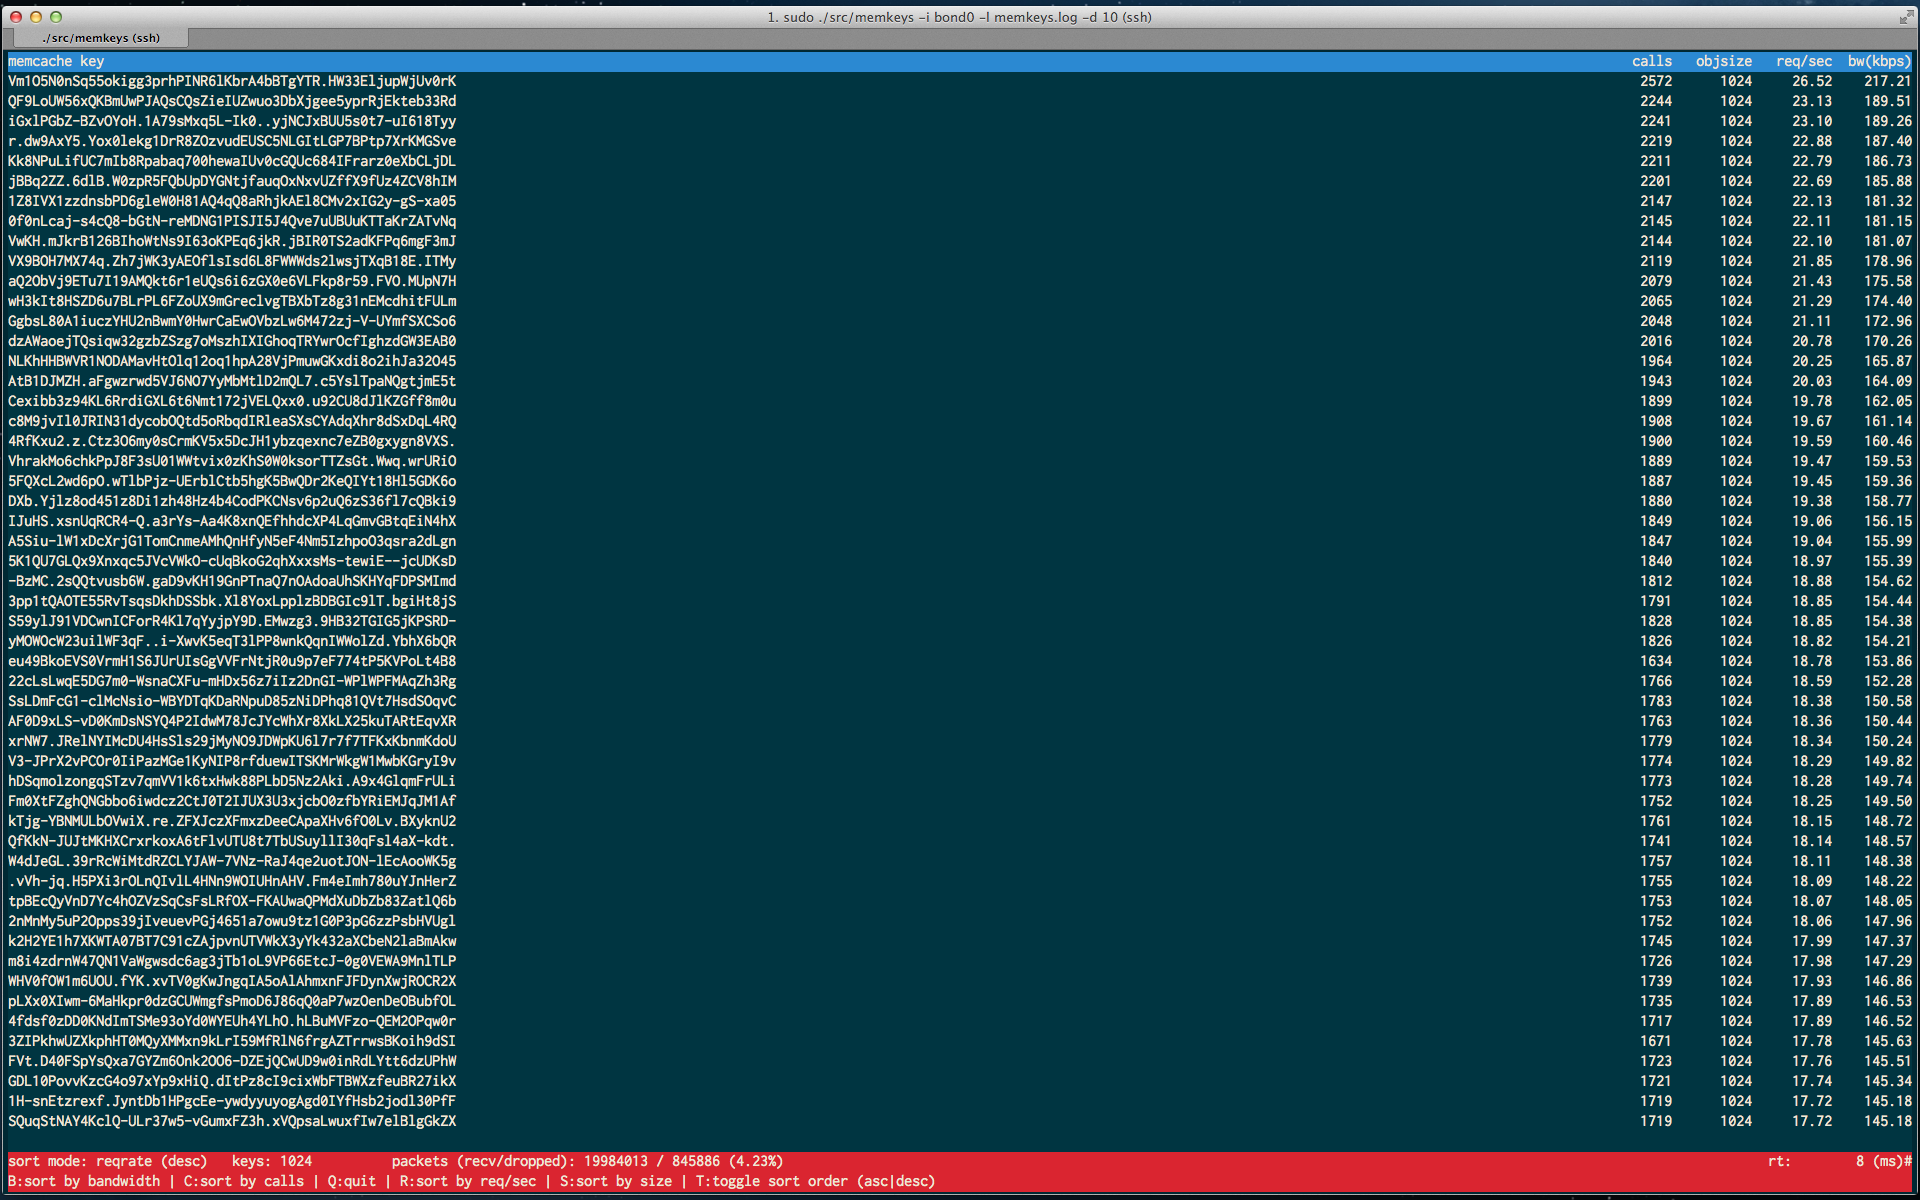Click the packets recv/dropped status text
The width and height of the screenshot is (1920, 1200).
[x=587, y=1161]
